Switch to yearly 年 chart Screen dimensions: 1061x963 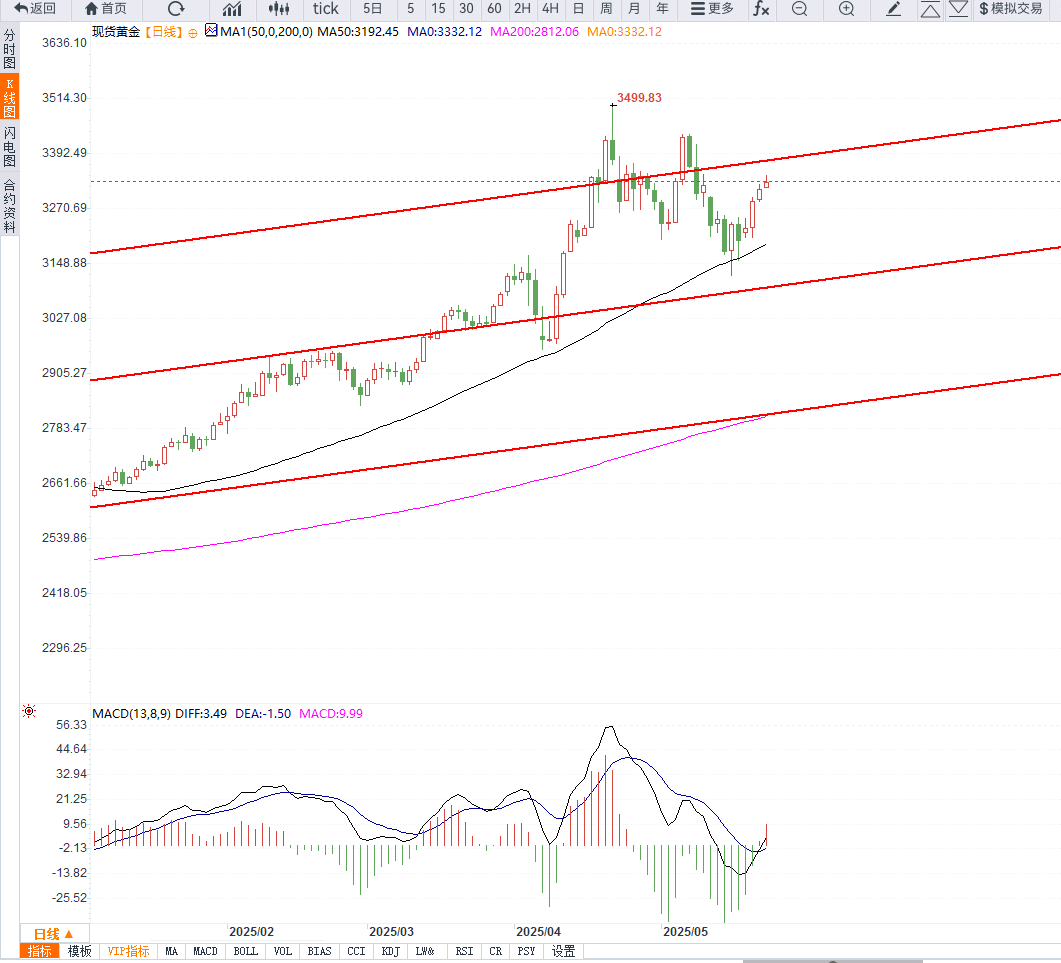click(x=662, y=9)
